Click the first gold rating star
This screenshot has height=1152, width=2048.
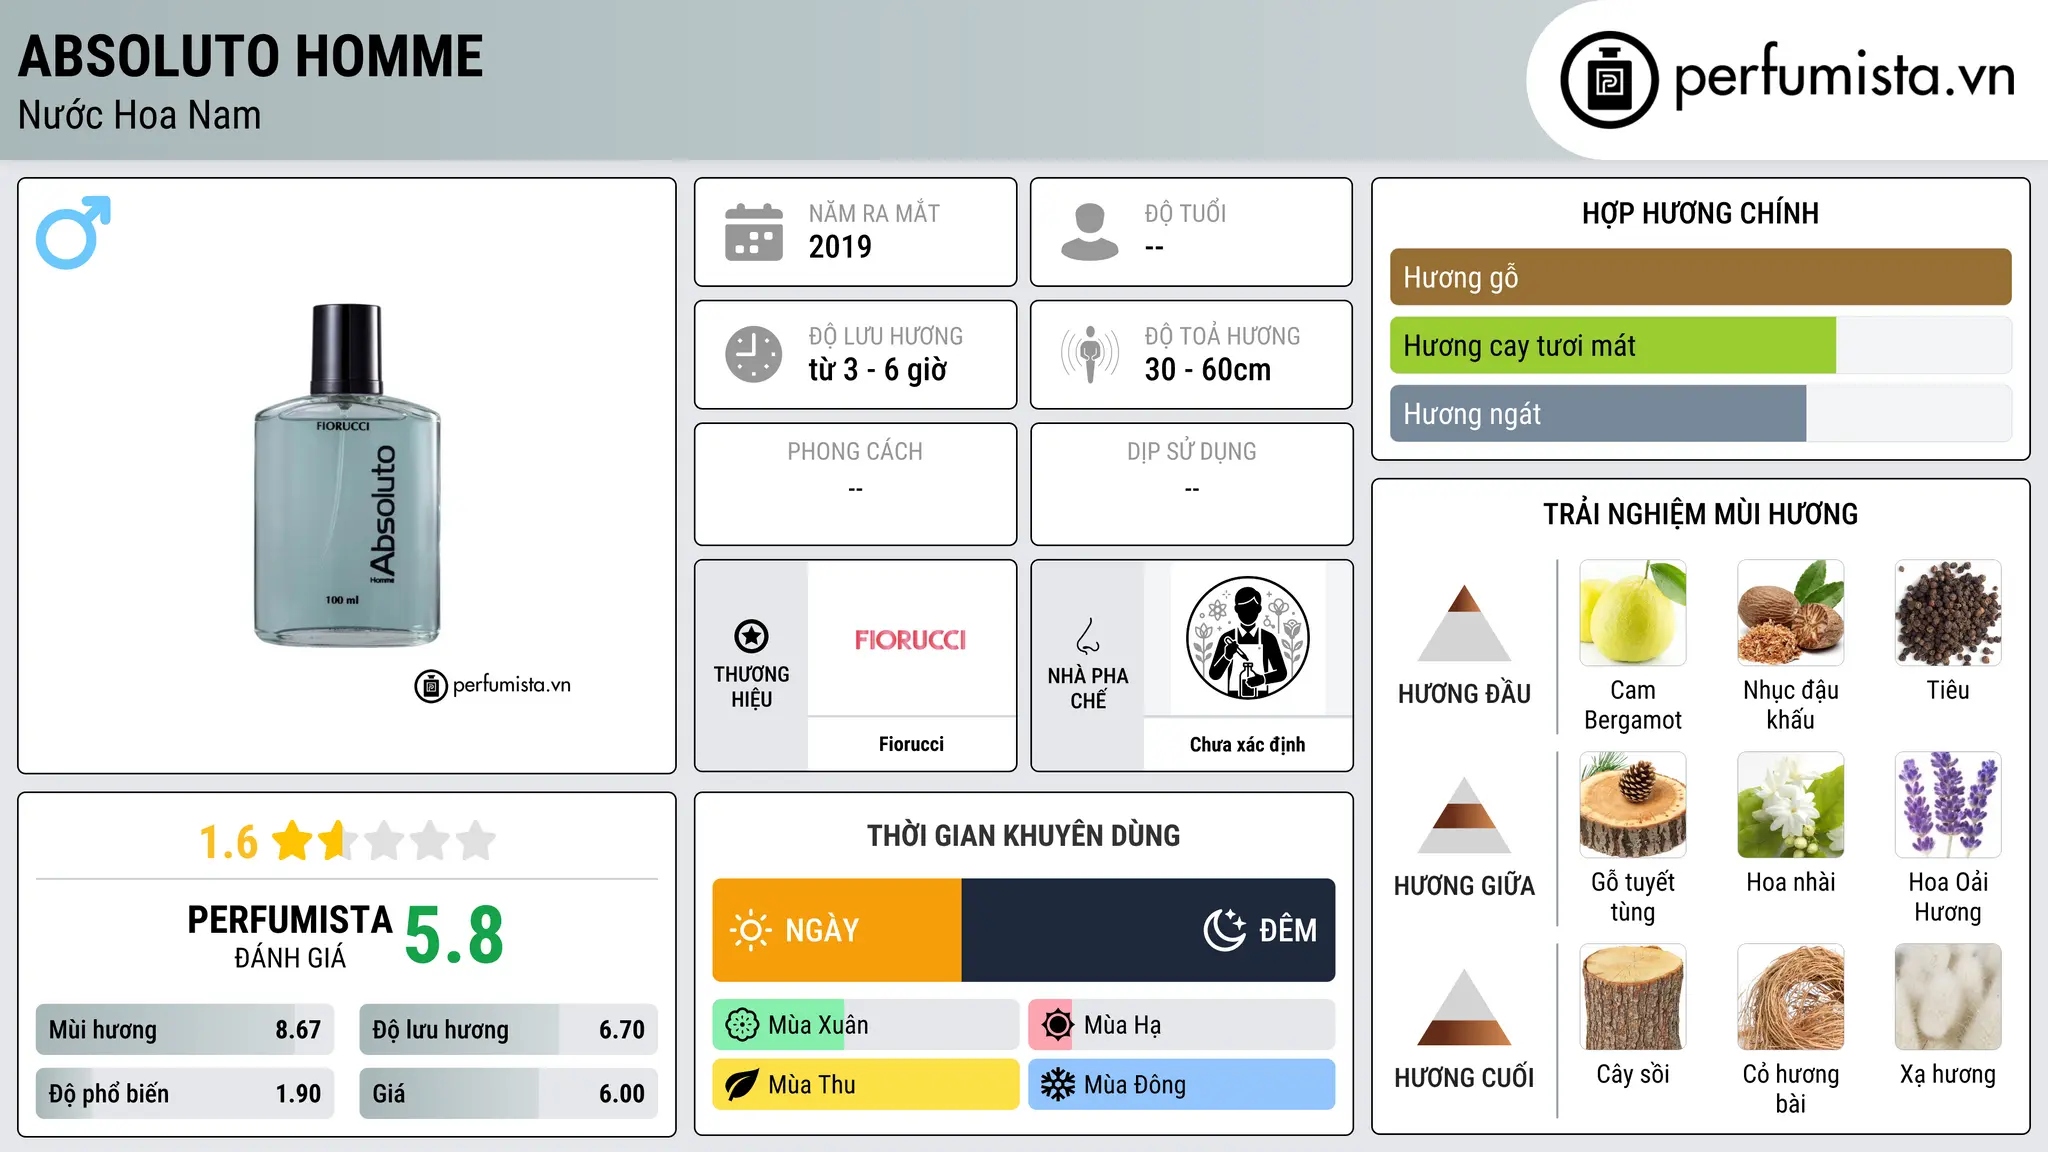coord(293,841)
